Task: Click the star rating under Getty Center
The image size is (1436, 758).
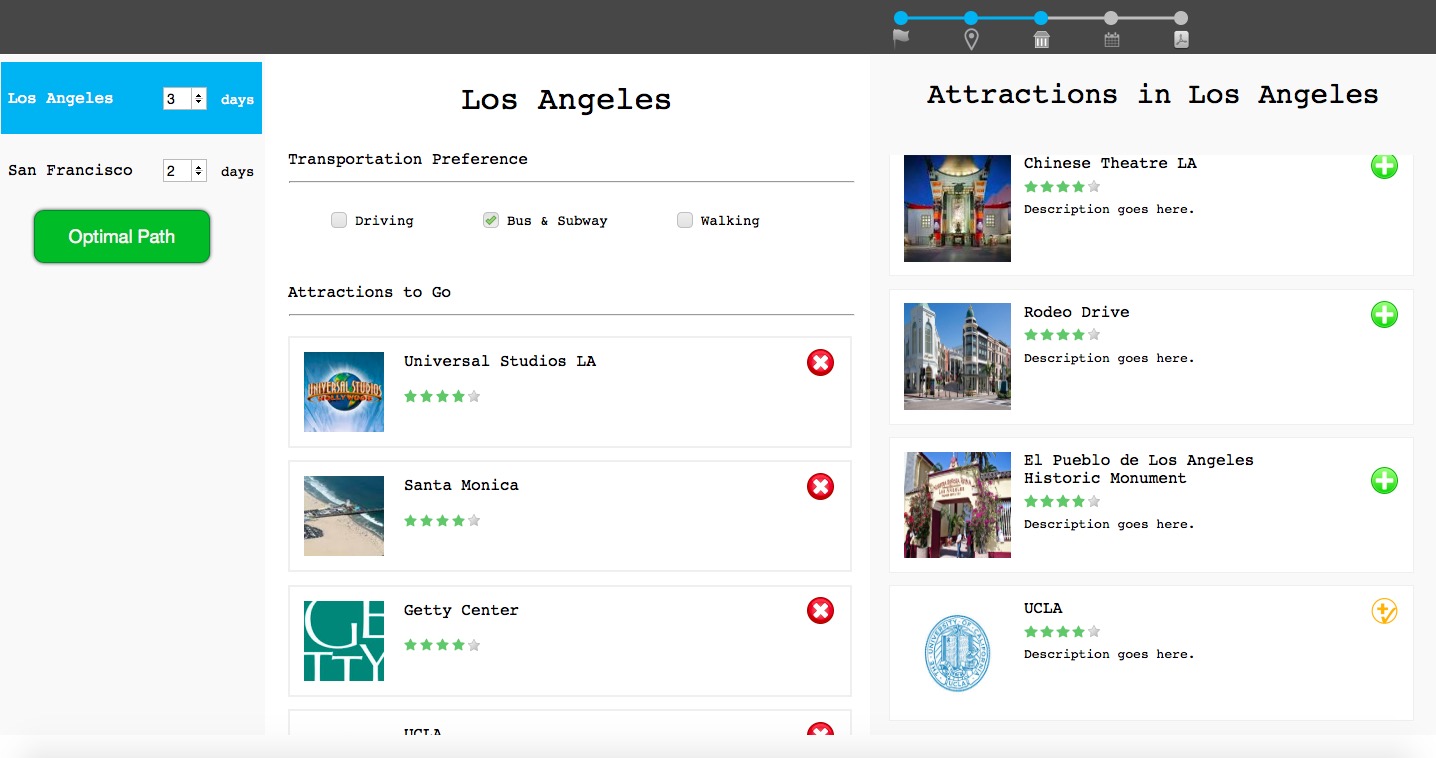Action: point(442,645)
